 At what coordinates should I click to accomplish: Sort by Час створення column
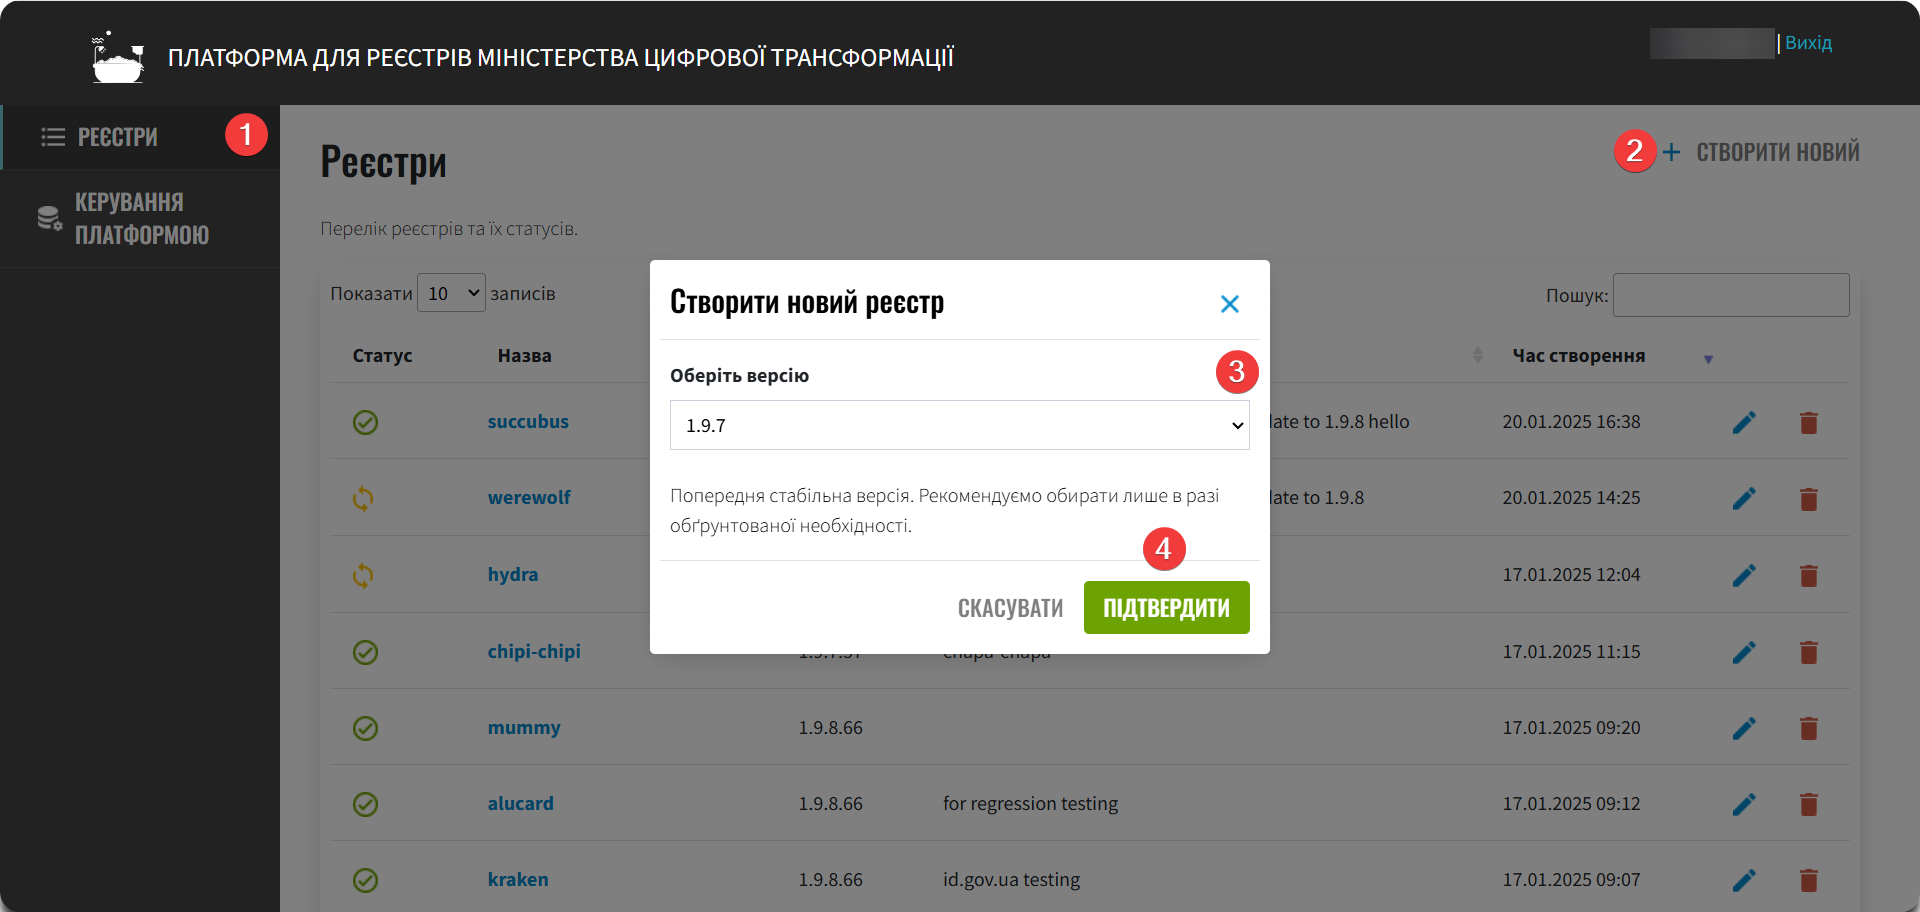[x=1578, y=356]
